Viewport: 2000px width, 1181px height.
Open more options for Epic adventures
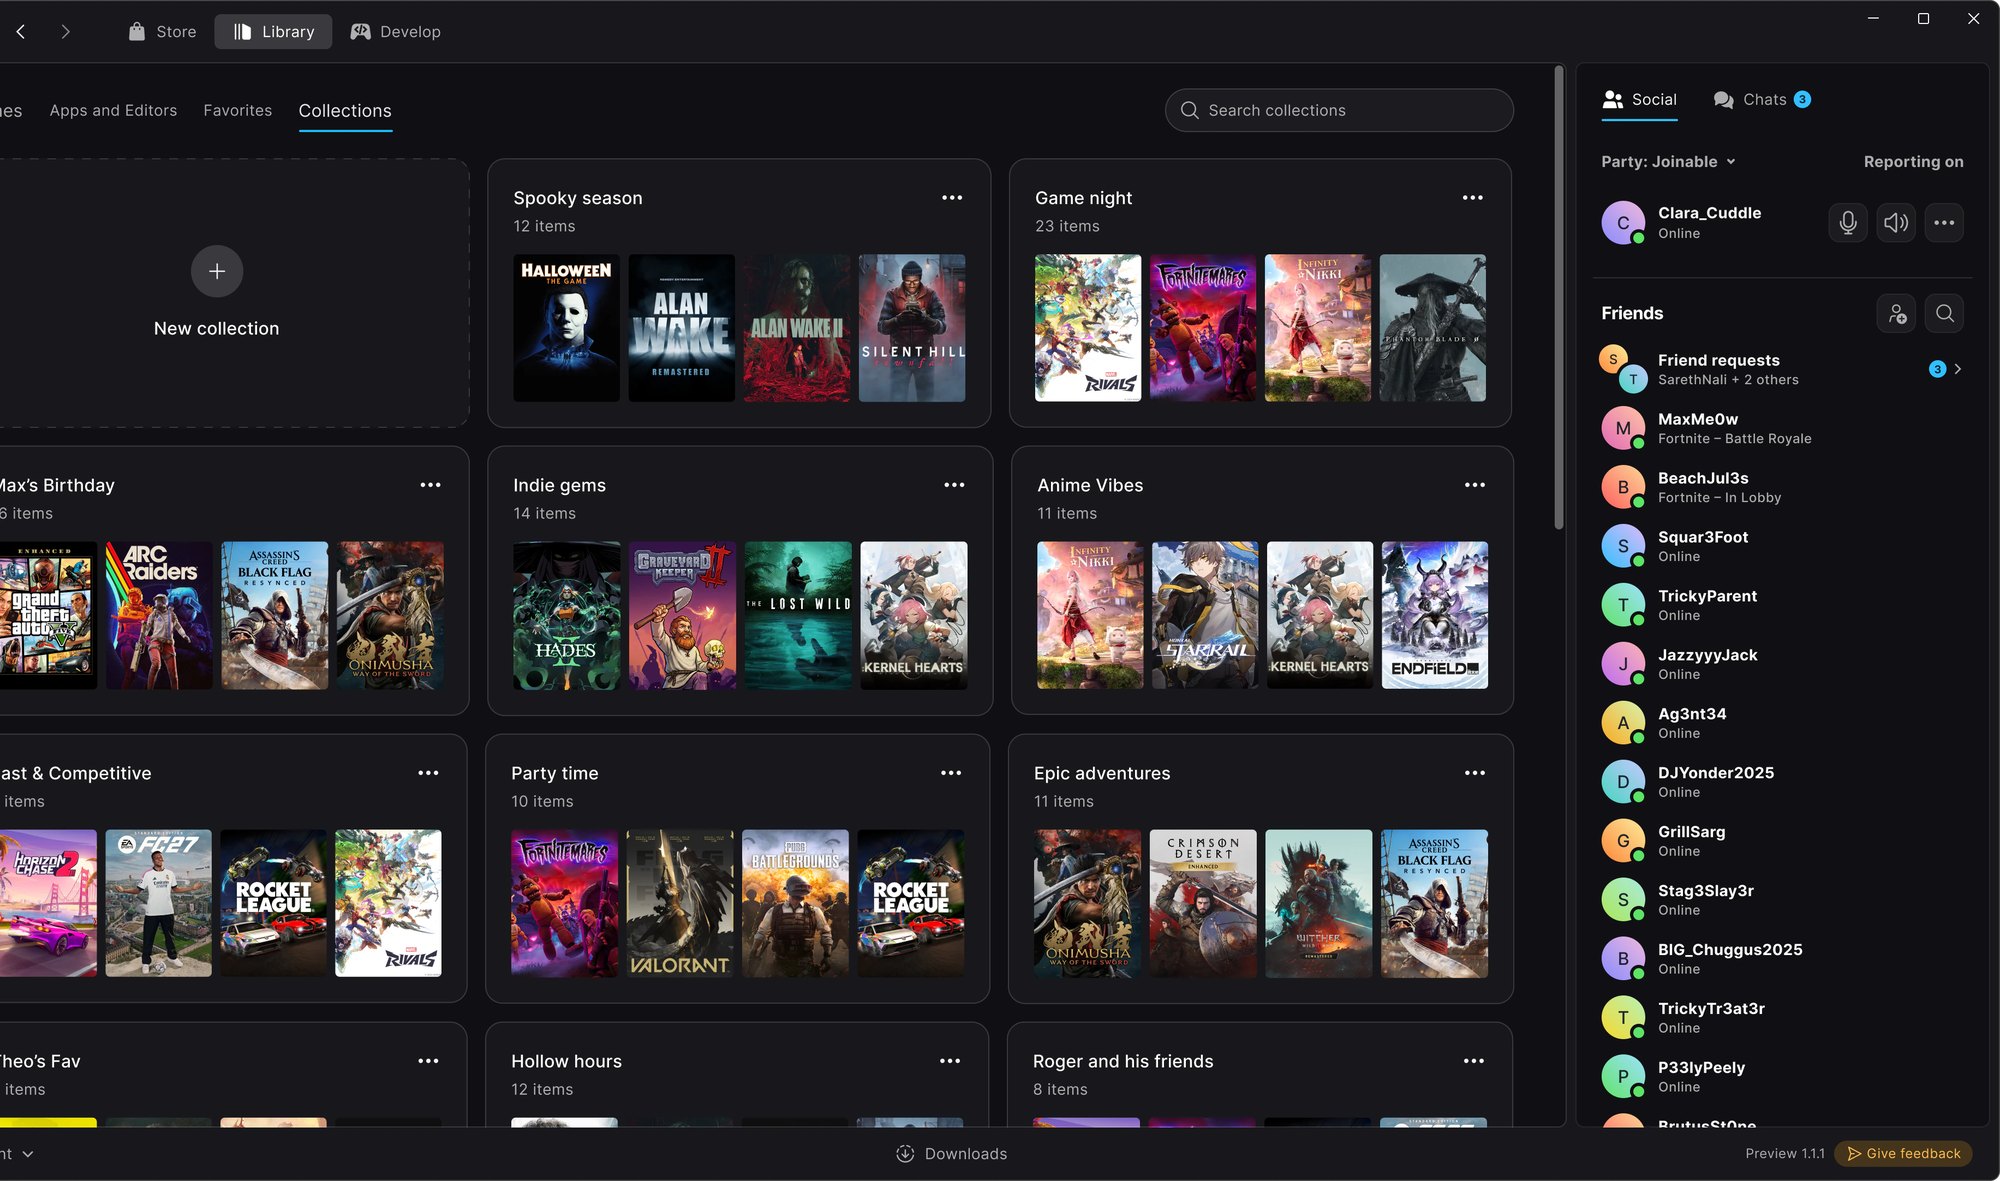[x=1475, y=773]
